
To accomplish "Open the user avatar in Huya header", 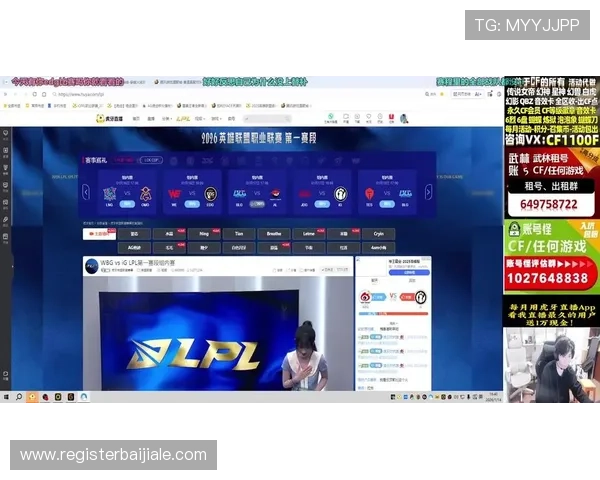I will click(404, 118).
